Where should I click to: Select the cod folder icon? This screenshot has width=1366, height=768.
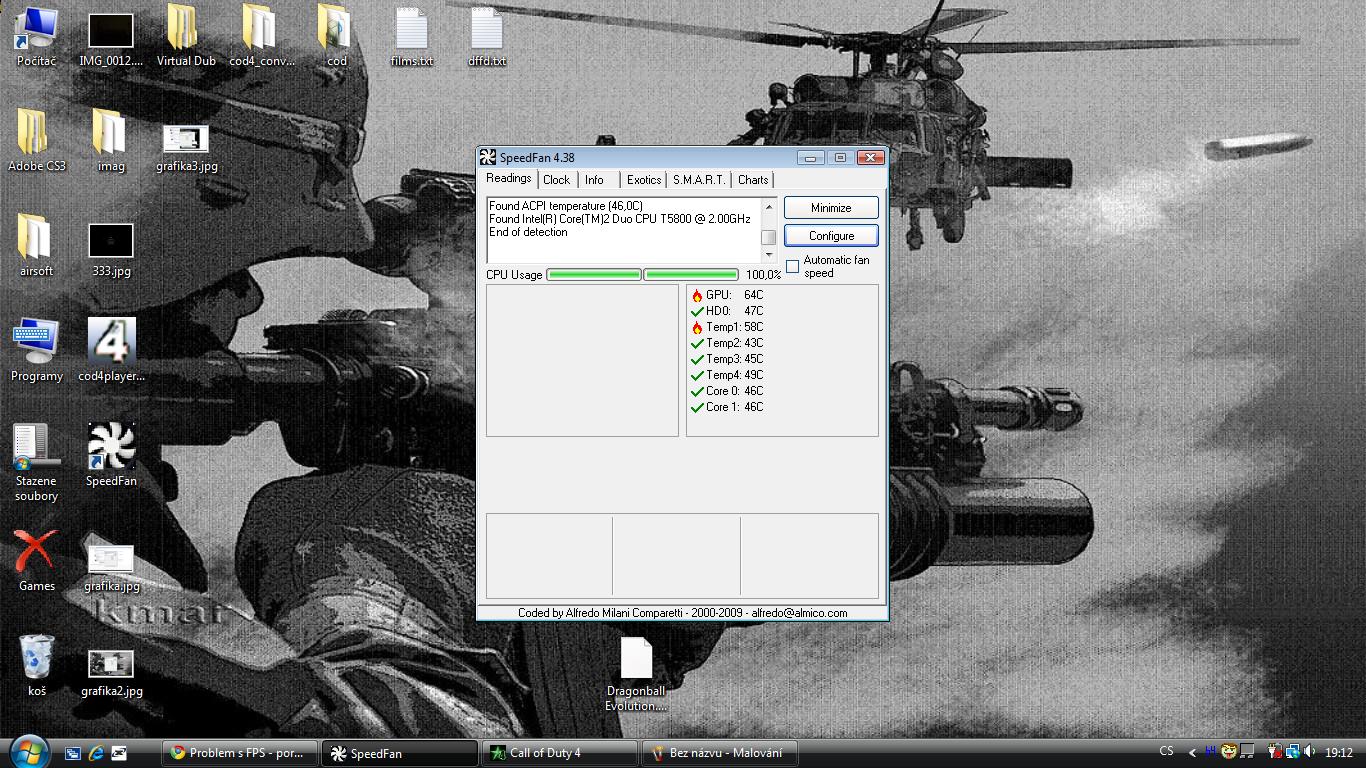(337, 36)
